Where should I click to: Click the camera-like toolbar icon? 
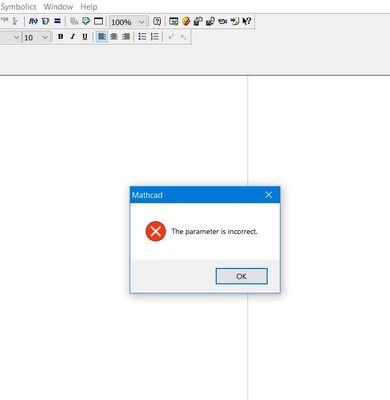pyautogui.click(x=222, y=21)
